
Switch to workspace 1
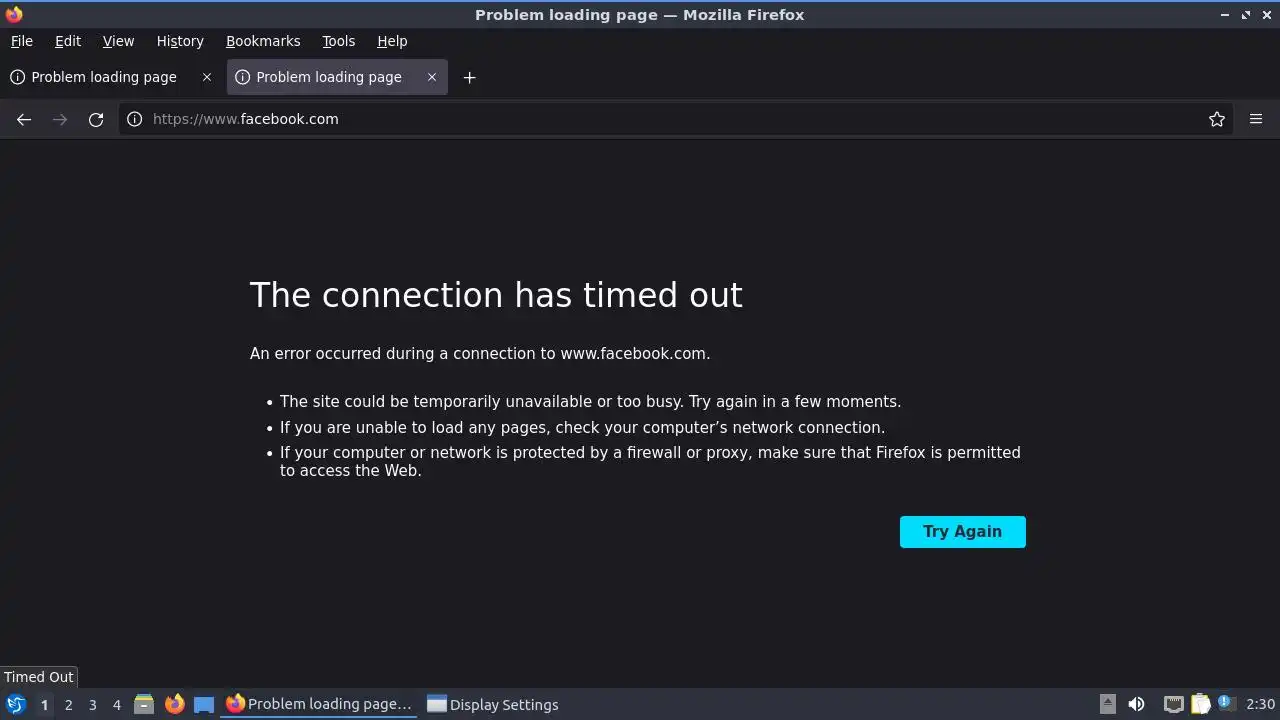44,705
